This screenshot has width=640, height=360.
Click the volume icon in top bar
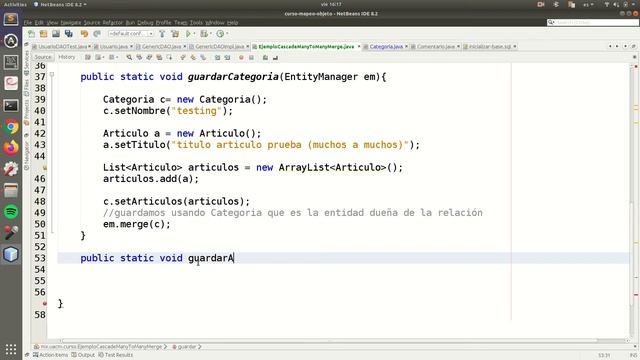(x=616, y=4)
